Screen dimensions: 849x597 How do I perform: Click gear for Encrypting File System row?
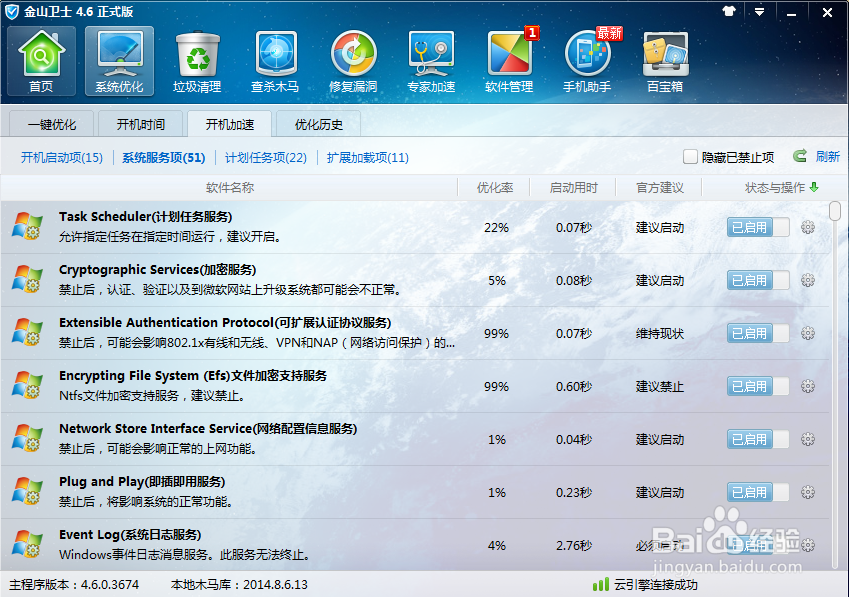[x=808, y=386]
